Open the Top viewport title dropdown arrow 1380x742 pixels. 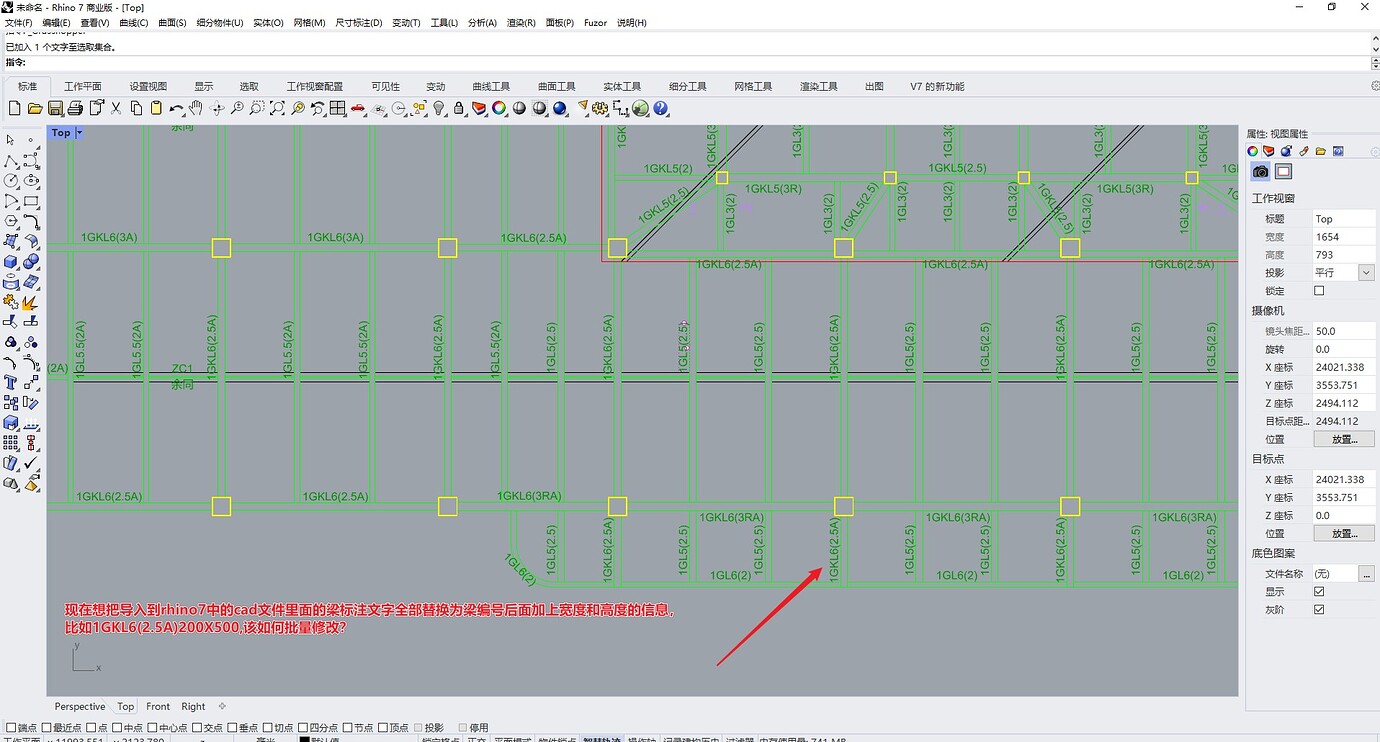pos(79,133)
